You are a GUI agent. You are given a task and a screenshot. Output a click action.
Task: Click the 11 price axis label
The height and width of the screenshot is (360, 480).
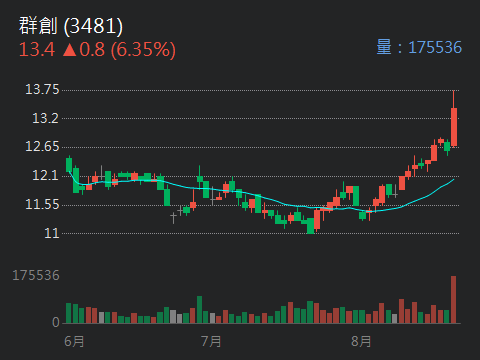[x=52, y=233]
